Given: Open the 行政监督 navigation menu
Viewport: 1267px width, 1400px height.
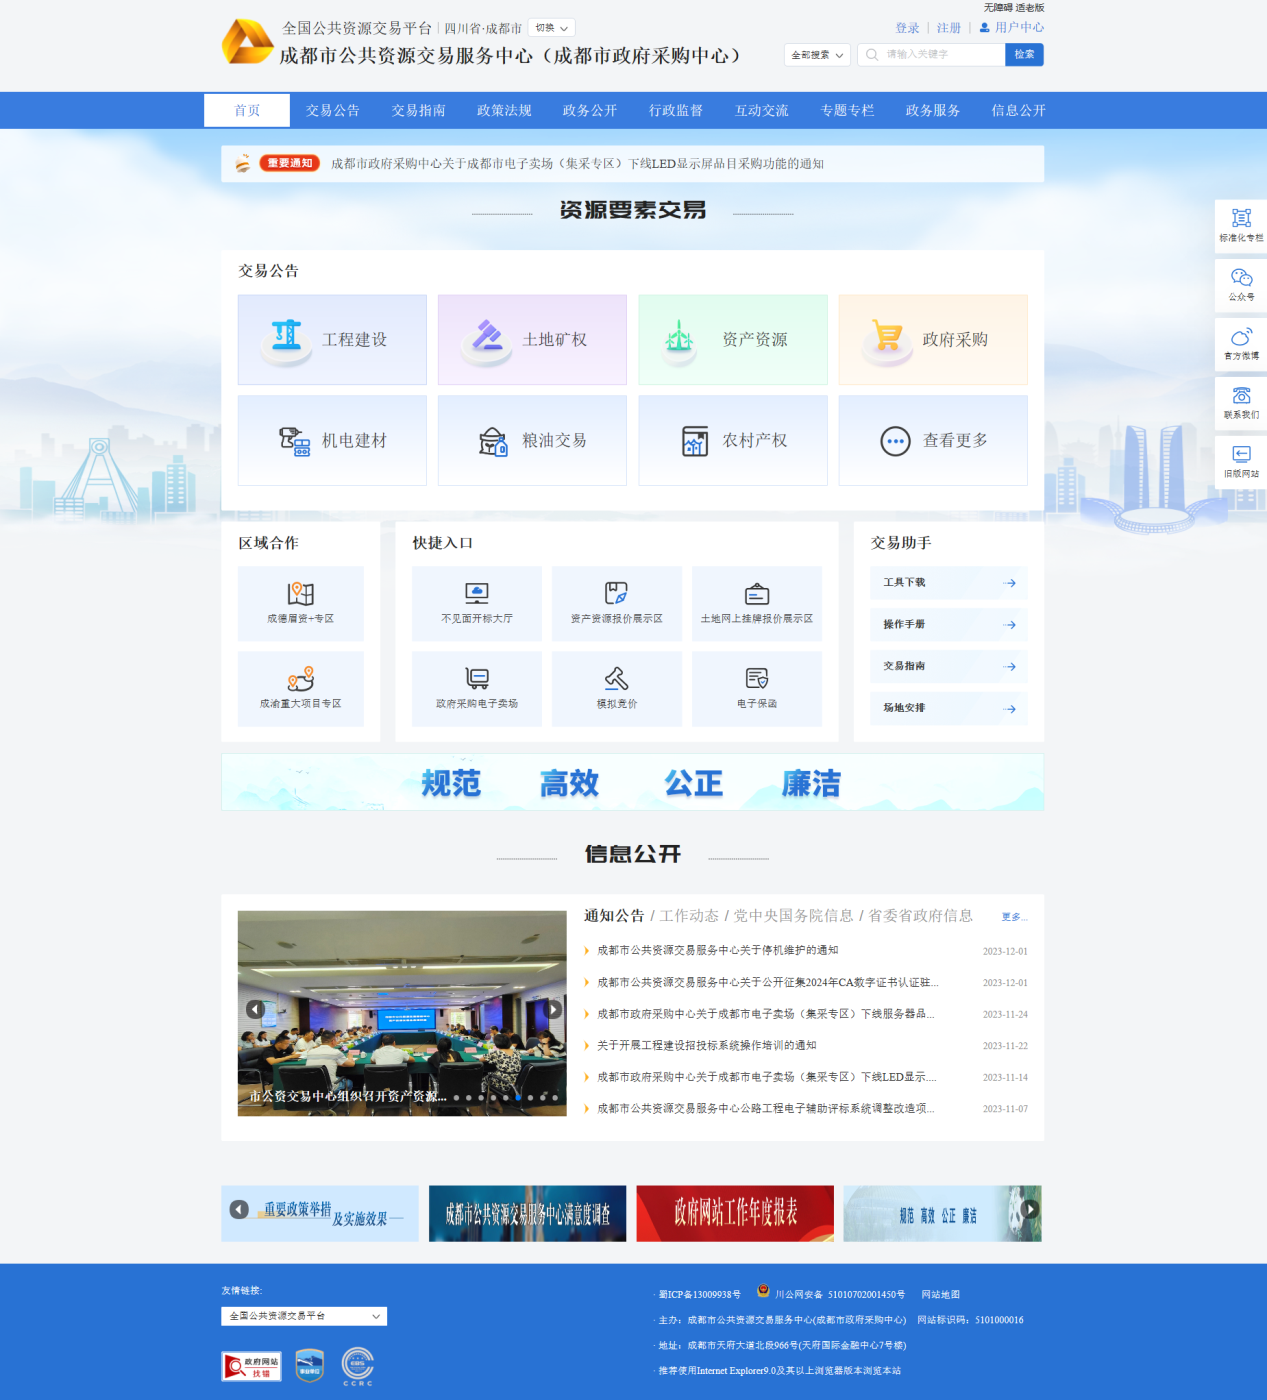Looking at the screenshot, I should tap(676, 111).
